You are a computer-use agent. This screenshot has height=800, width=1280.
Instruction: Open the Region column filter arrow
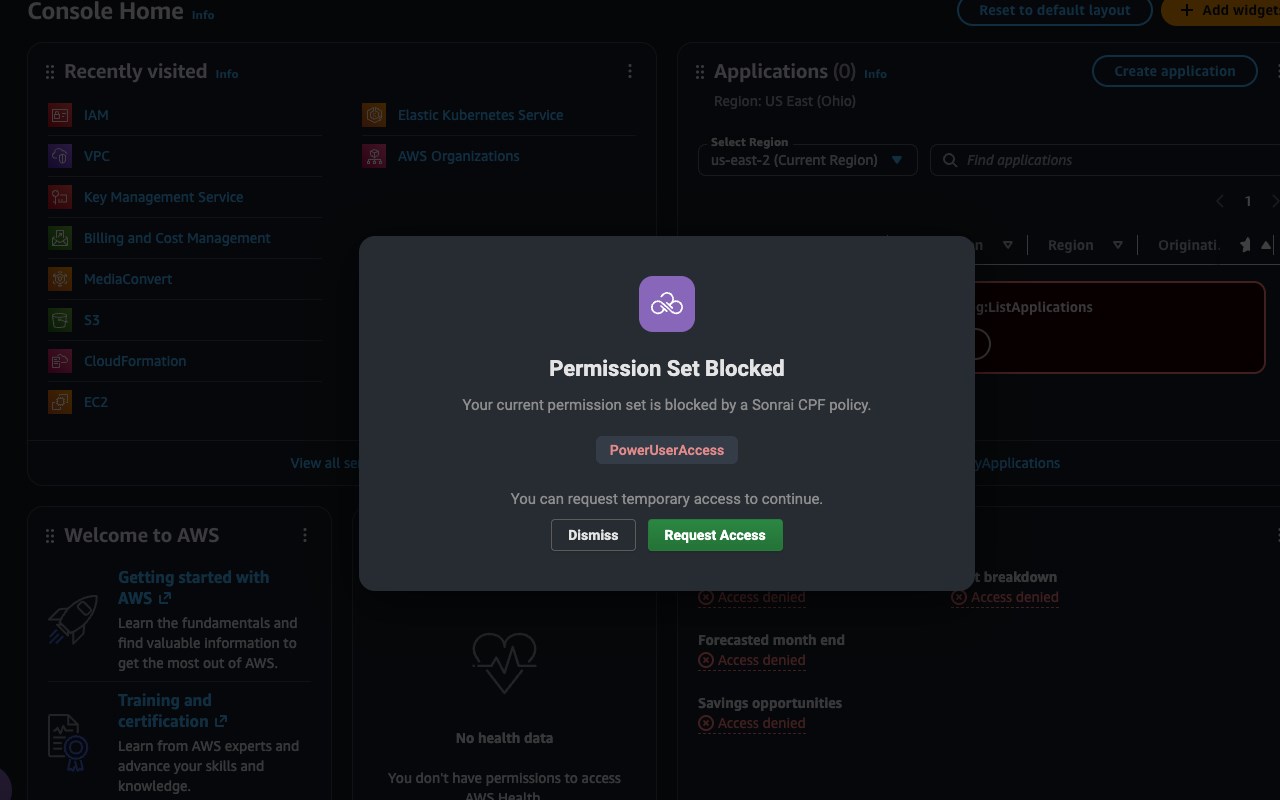1118,245
